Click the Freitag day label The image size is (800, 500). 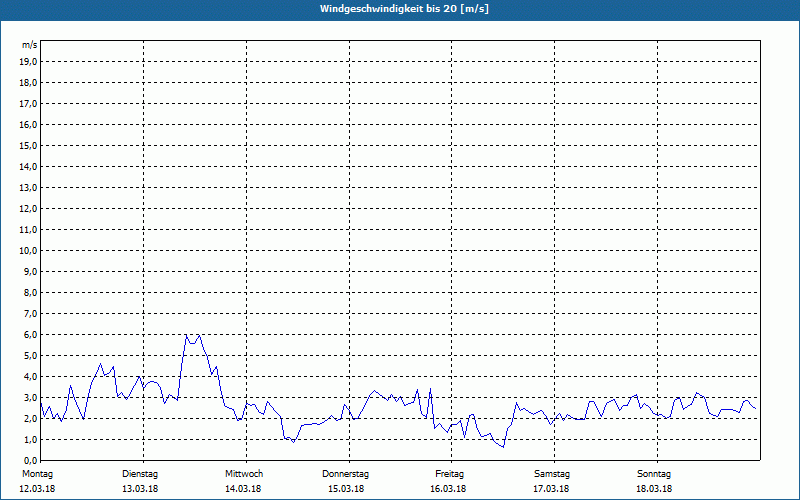pos(449,474)
